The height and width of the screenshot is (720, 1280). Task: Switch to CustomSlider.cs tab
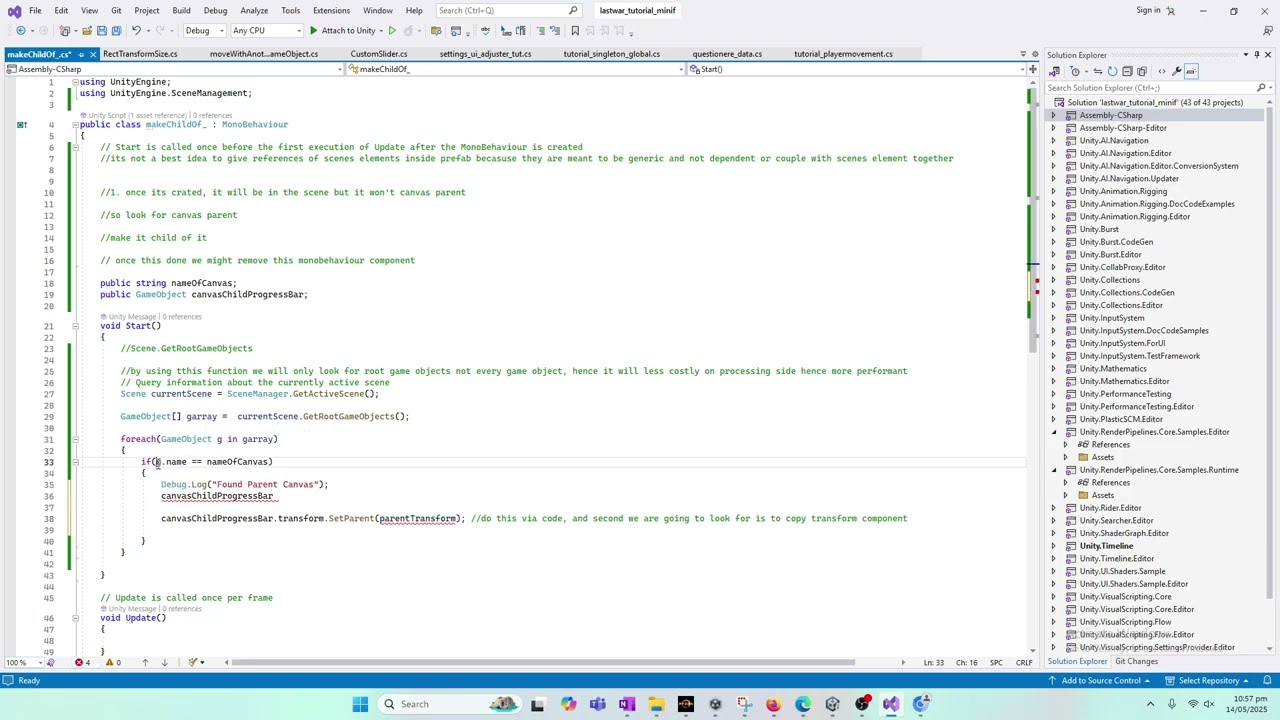point(379,54)
